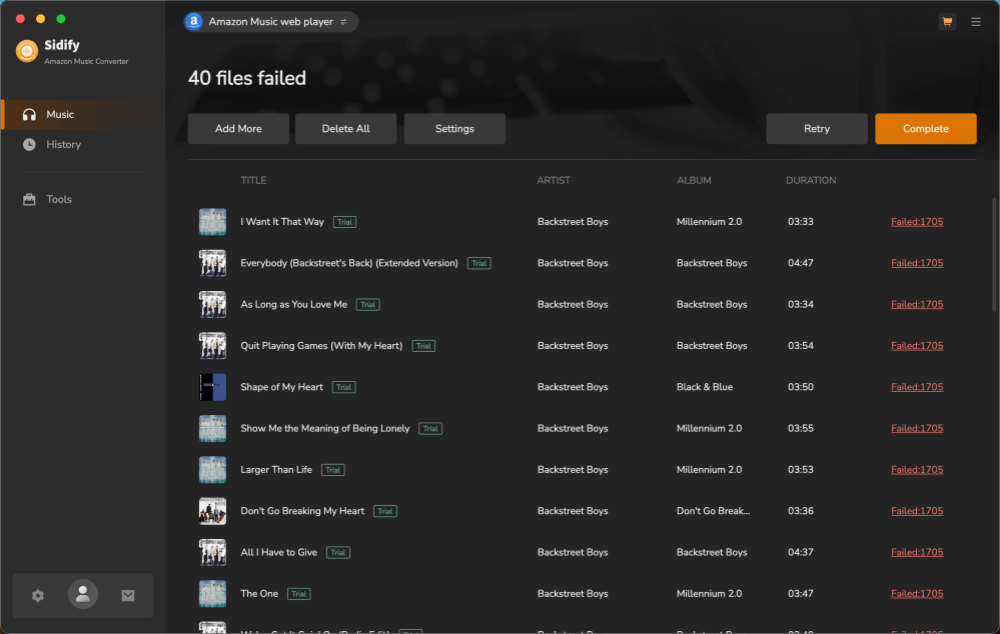Click Trial badge next to I Want It That Way
1000x634 pixels.
click(x=344, y=222)
